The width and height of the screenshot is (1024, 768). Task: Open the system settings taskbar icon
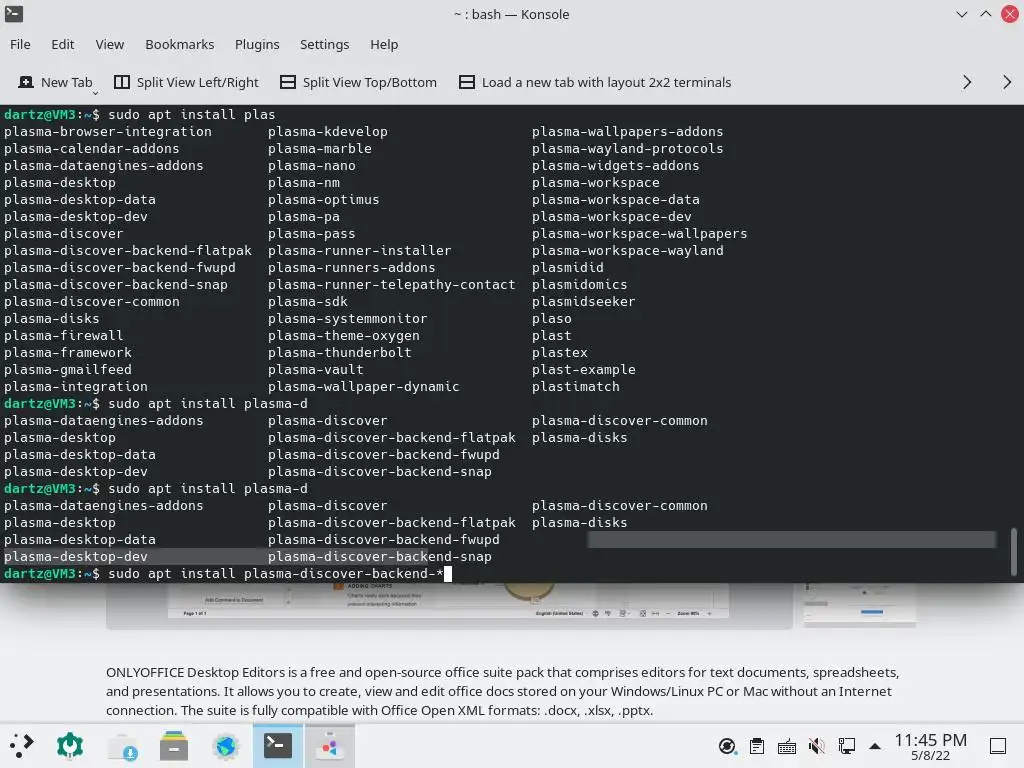(70, 746)
